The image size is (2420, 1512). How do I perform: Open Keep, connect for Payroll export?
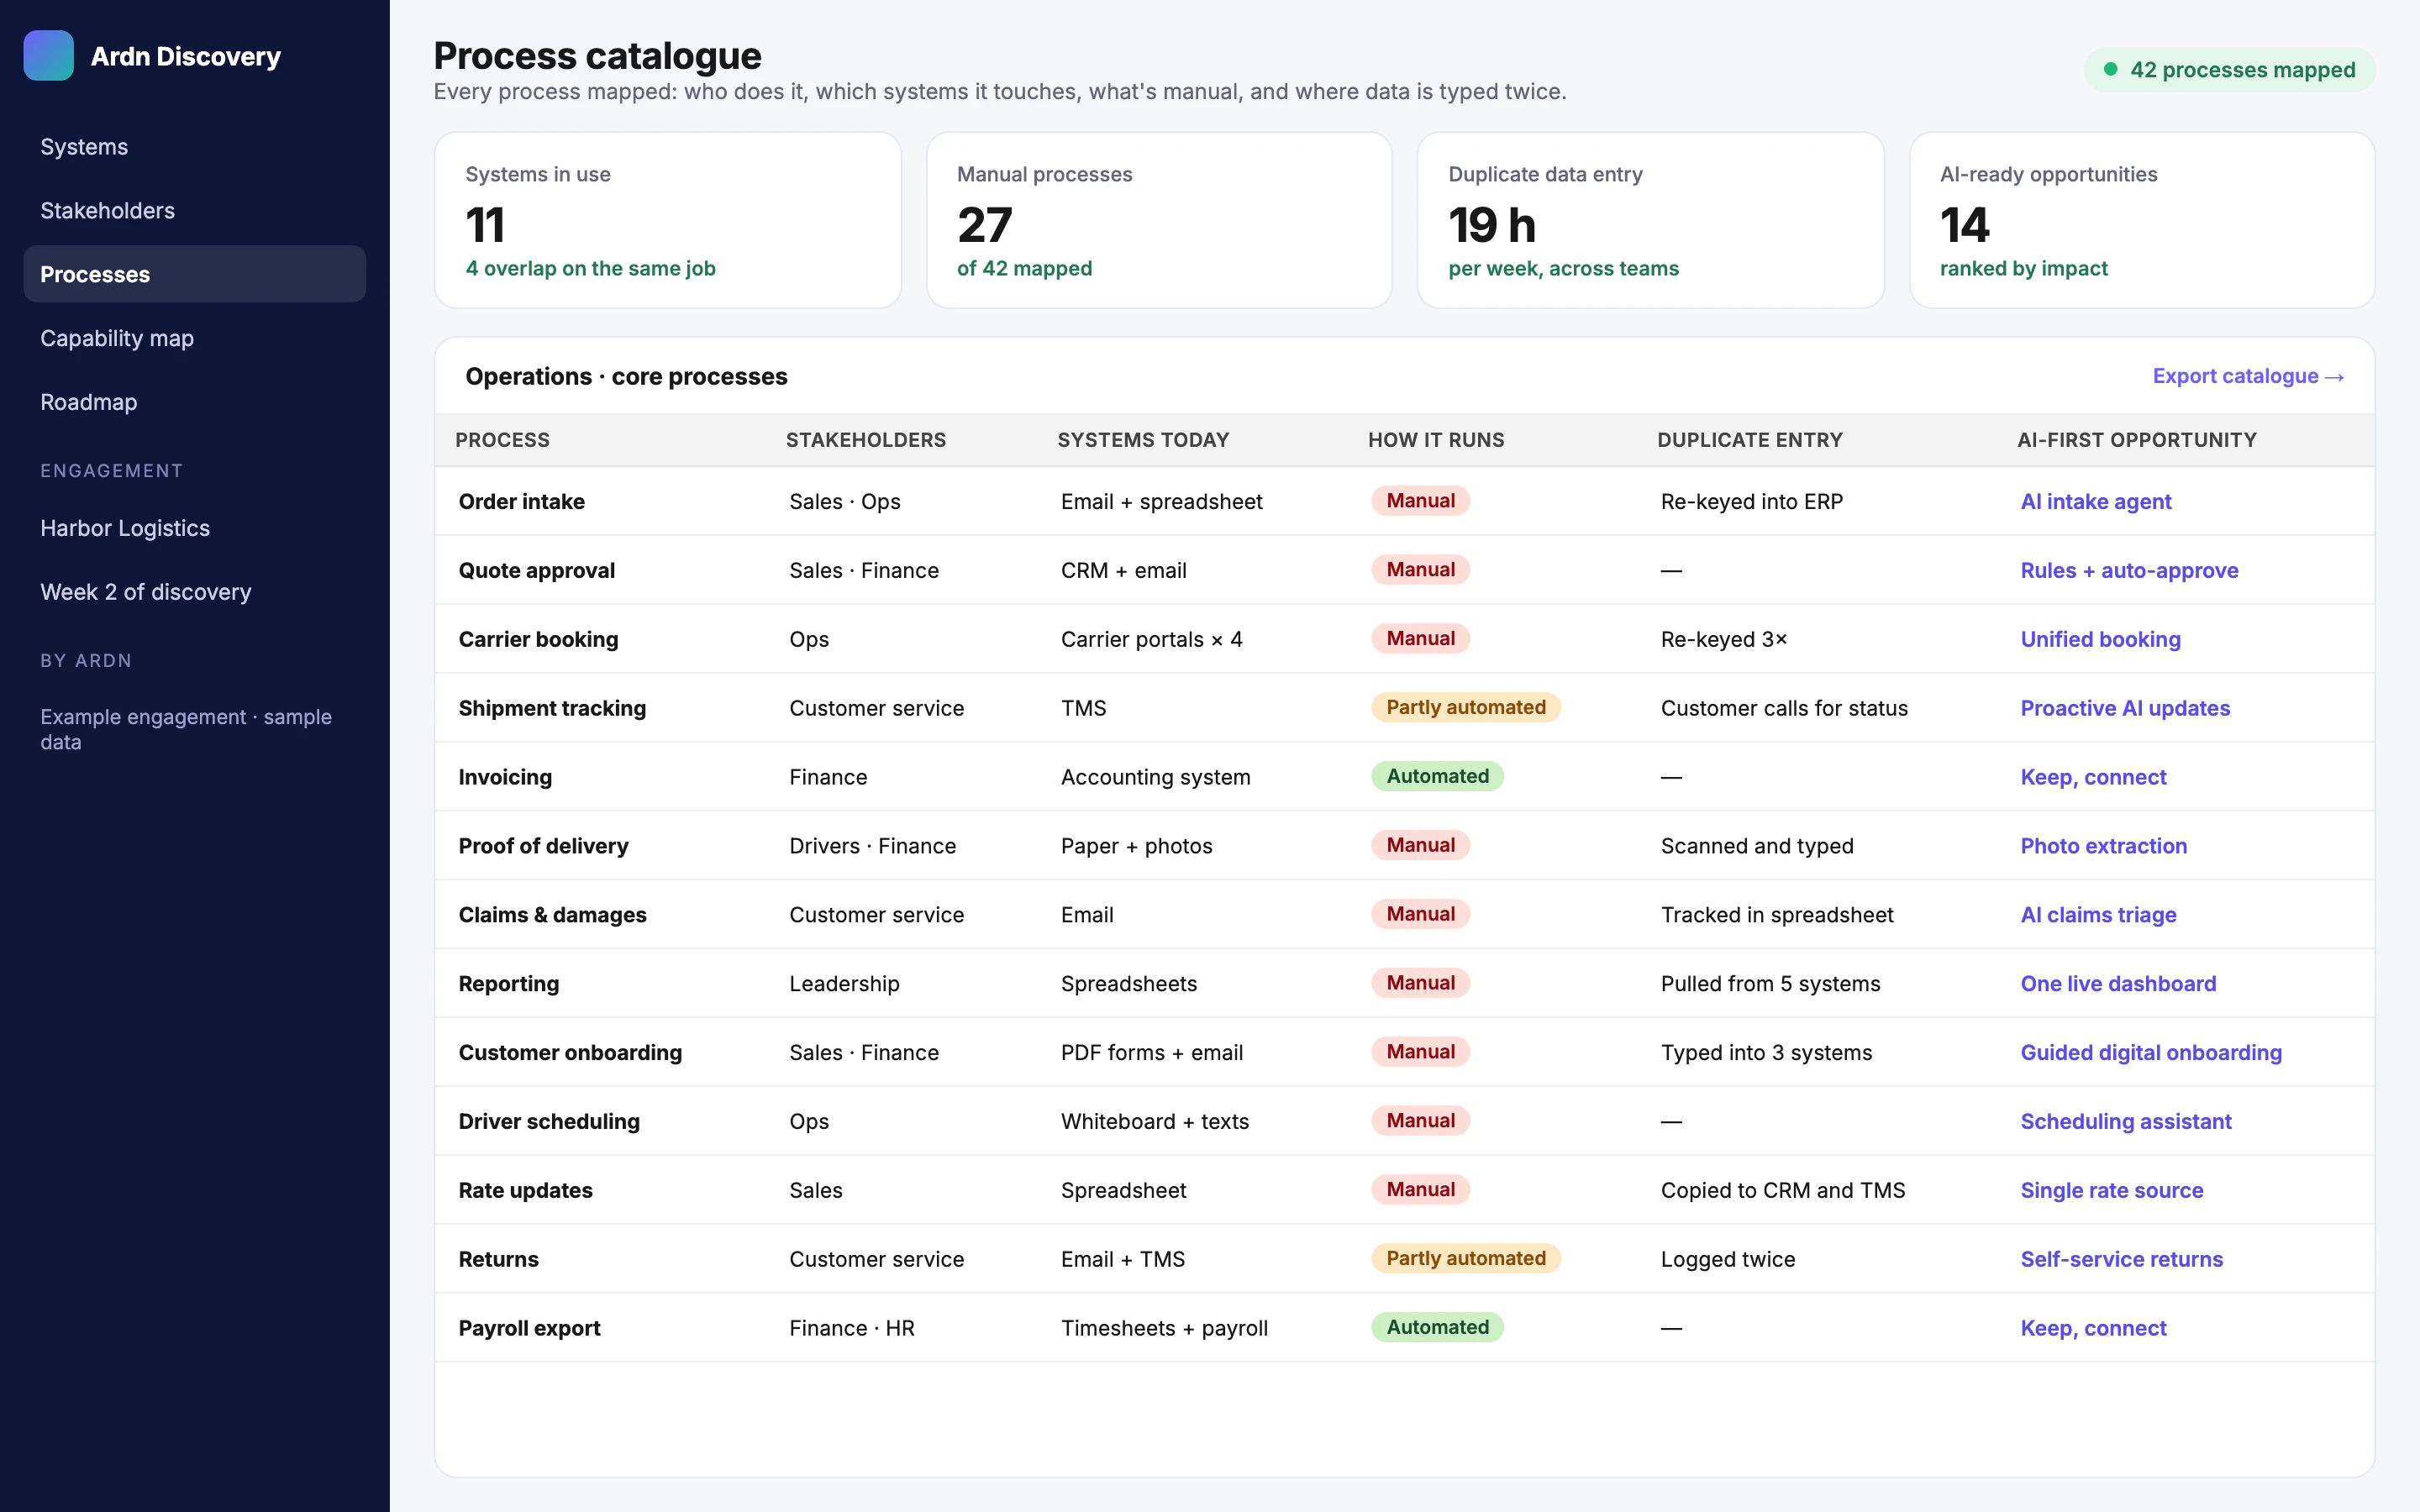click(2093, 1329)
